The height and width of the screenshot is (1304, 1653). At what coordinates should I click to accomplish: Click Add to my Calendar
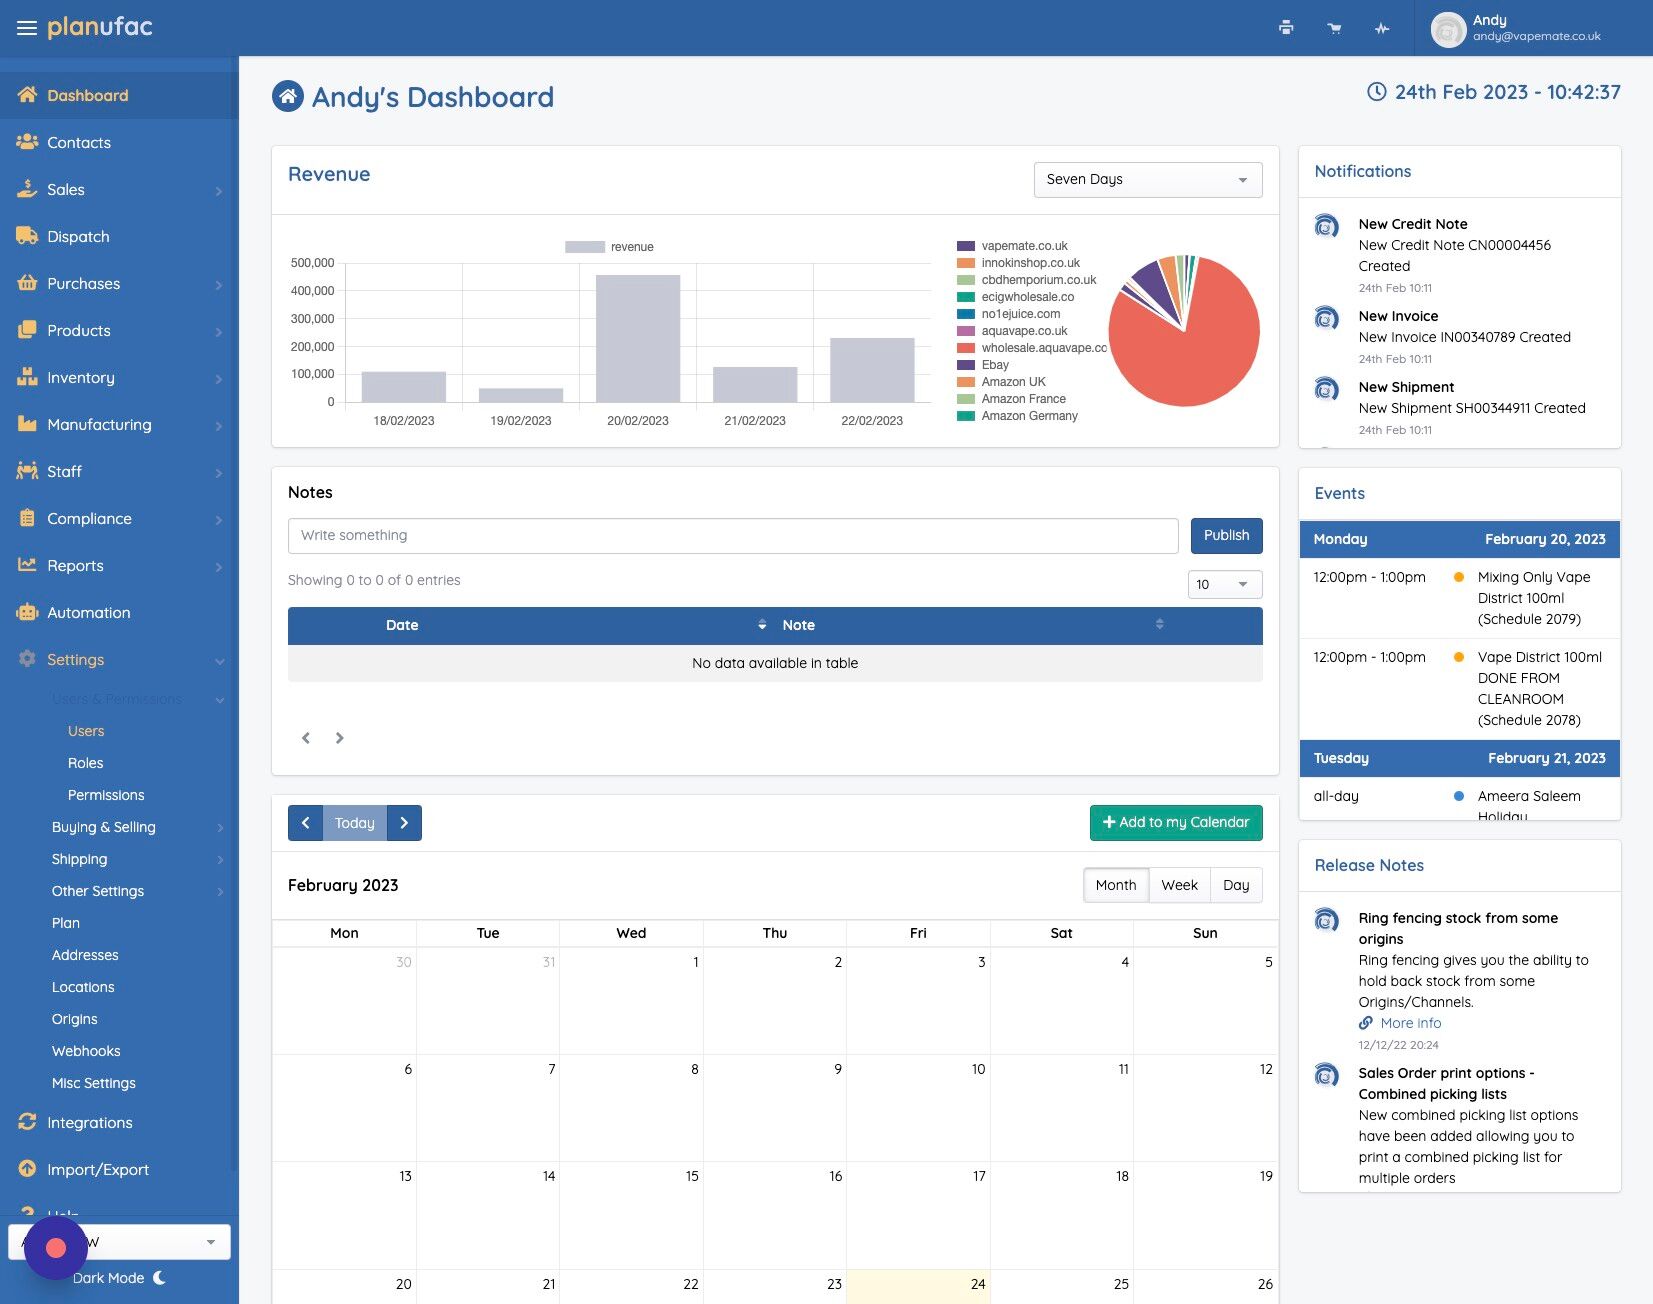point(1176,823)
